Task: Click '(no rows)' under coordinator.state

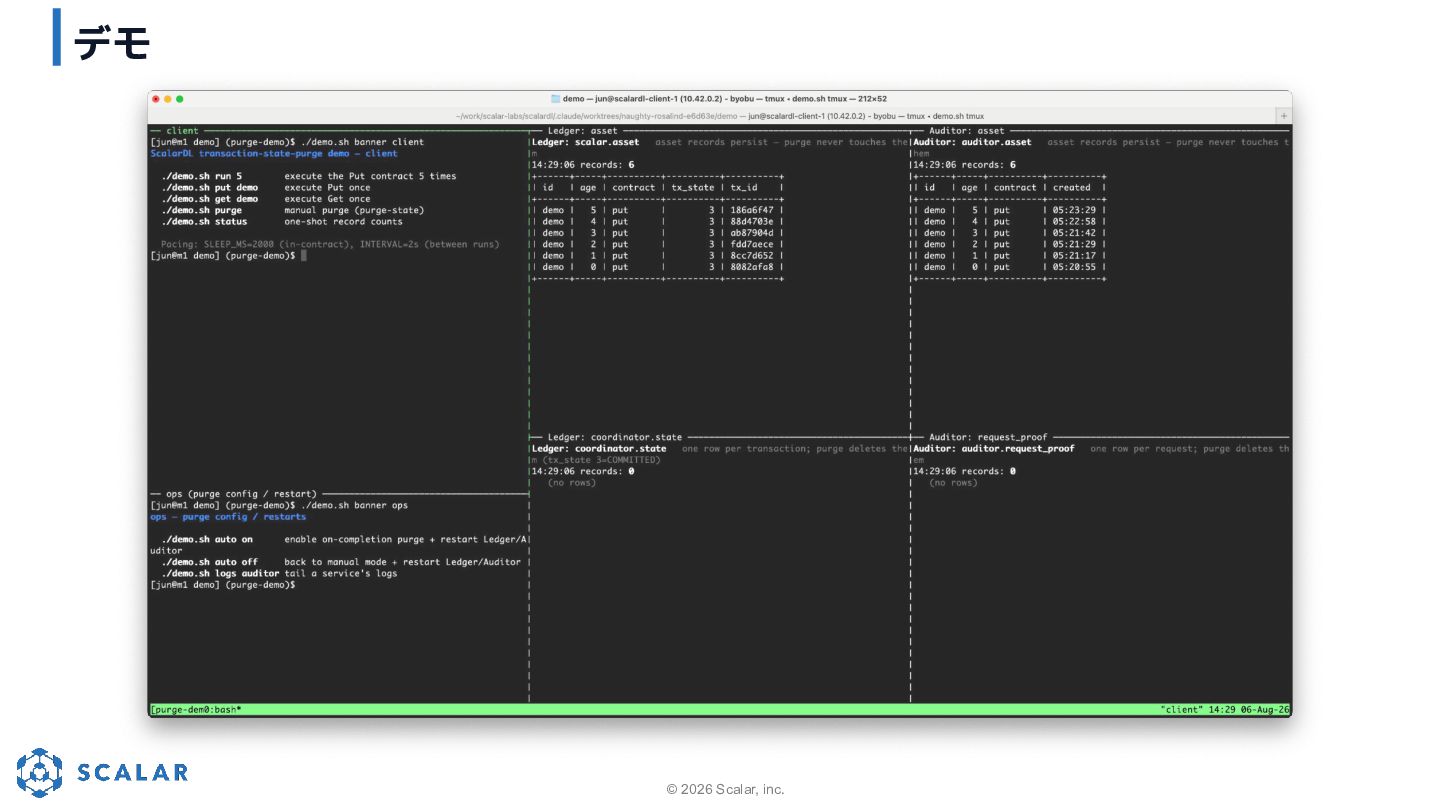Action: tap(571, 483)
